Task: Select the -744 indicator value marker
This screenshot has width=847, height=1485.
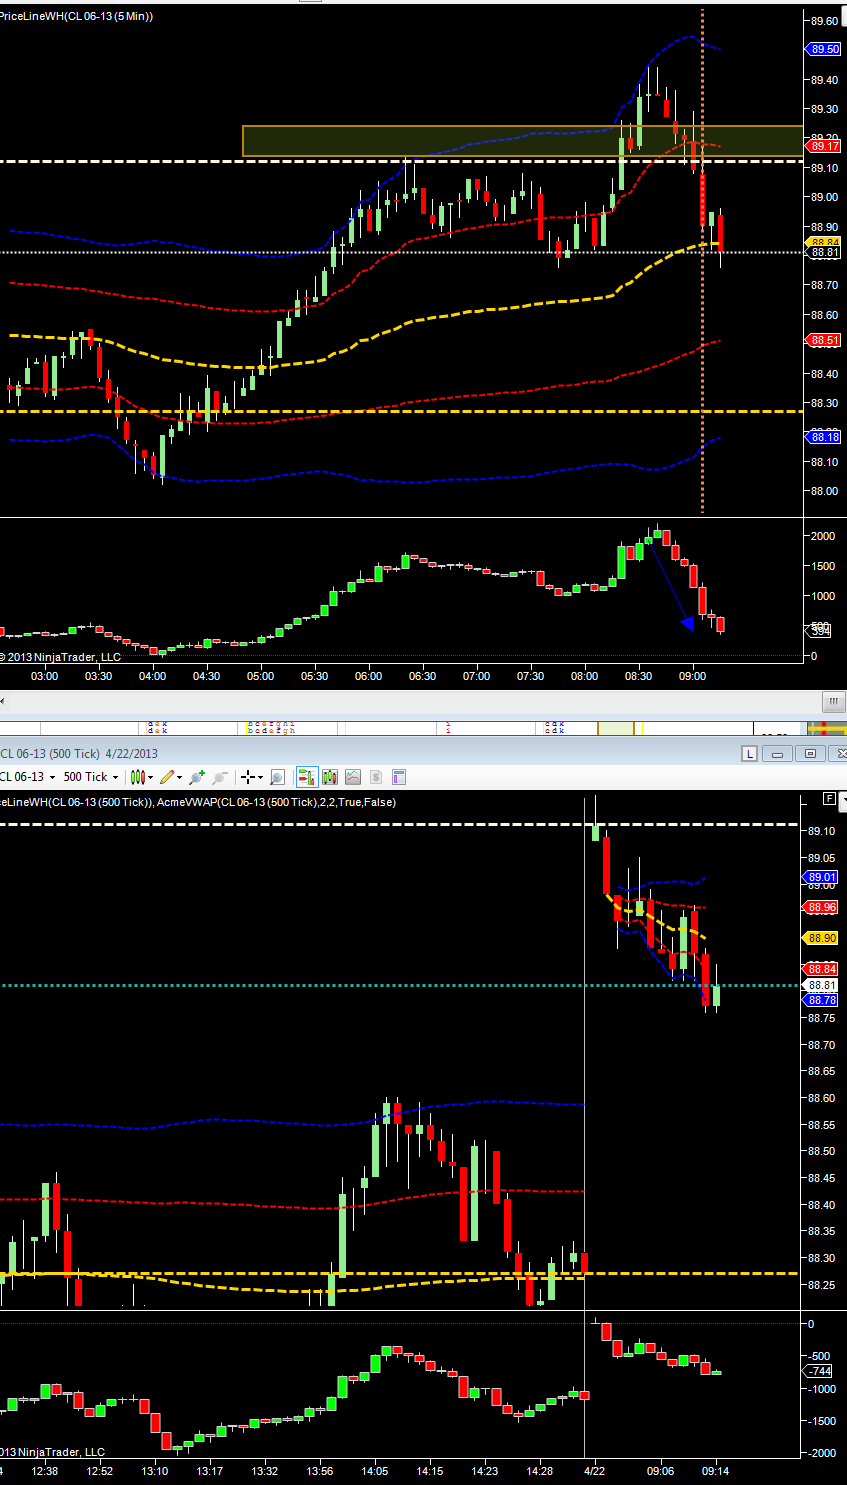Action: click(x=820, y=1371)
